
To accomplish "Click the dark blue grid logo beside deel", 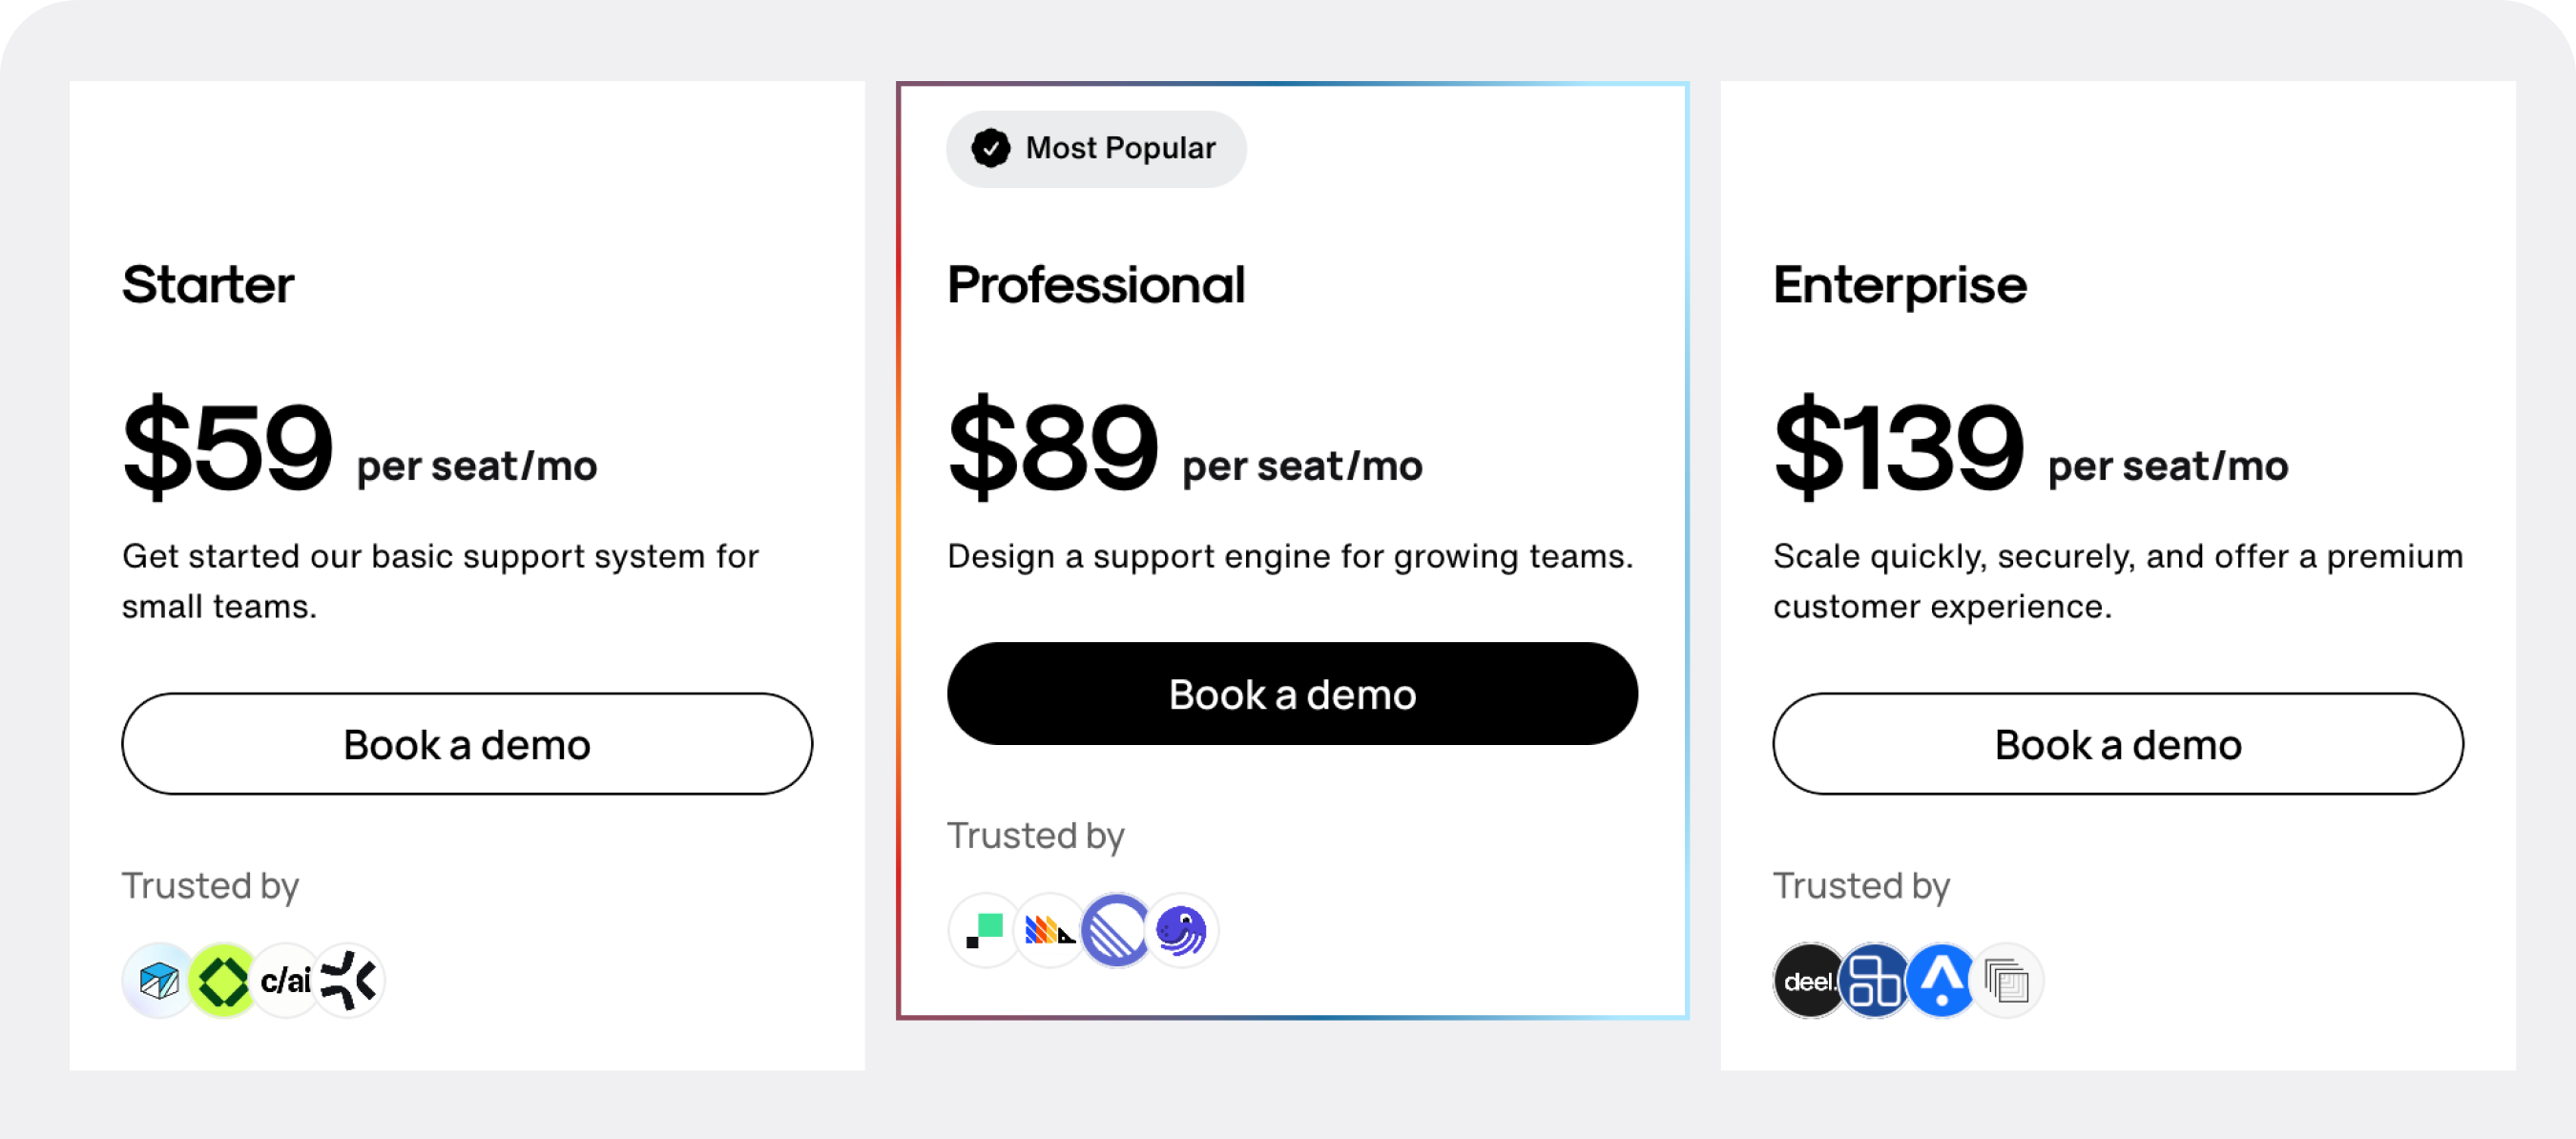I will coord(1874,980).
